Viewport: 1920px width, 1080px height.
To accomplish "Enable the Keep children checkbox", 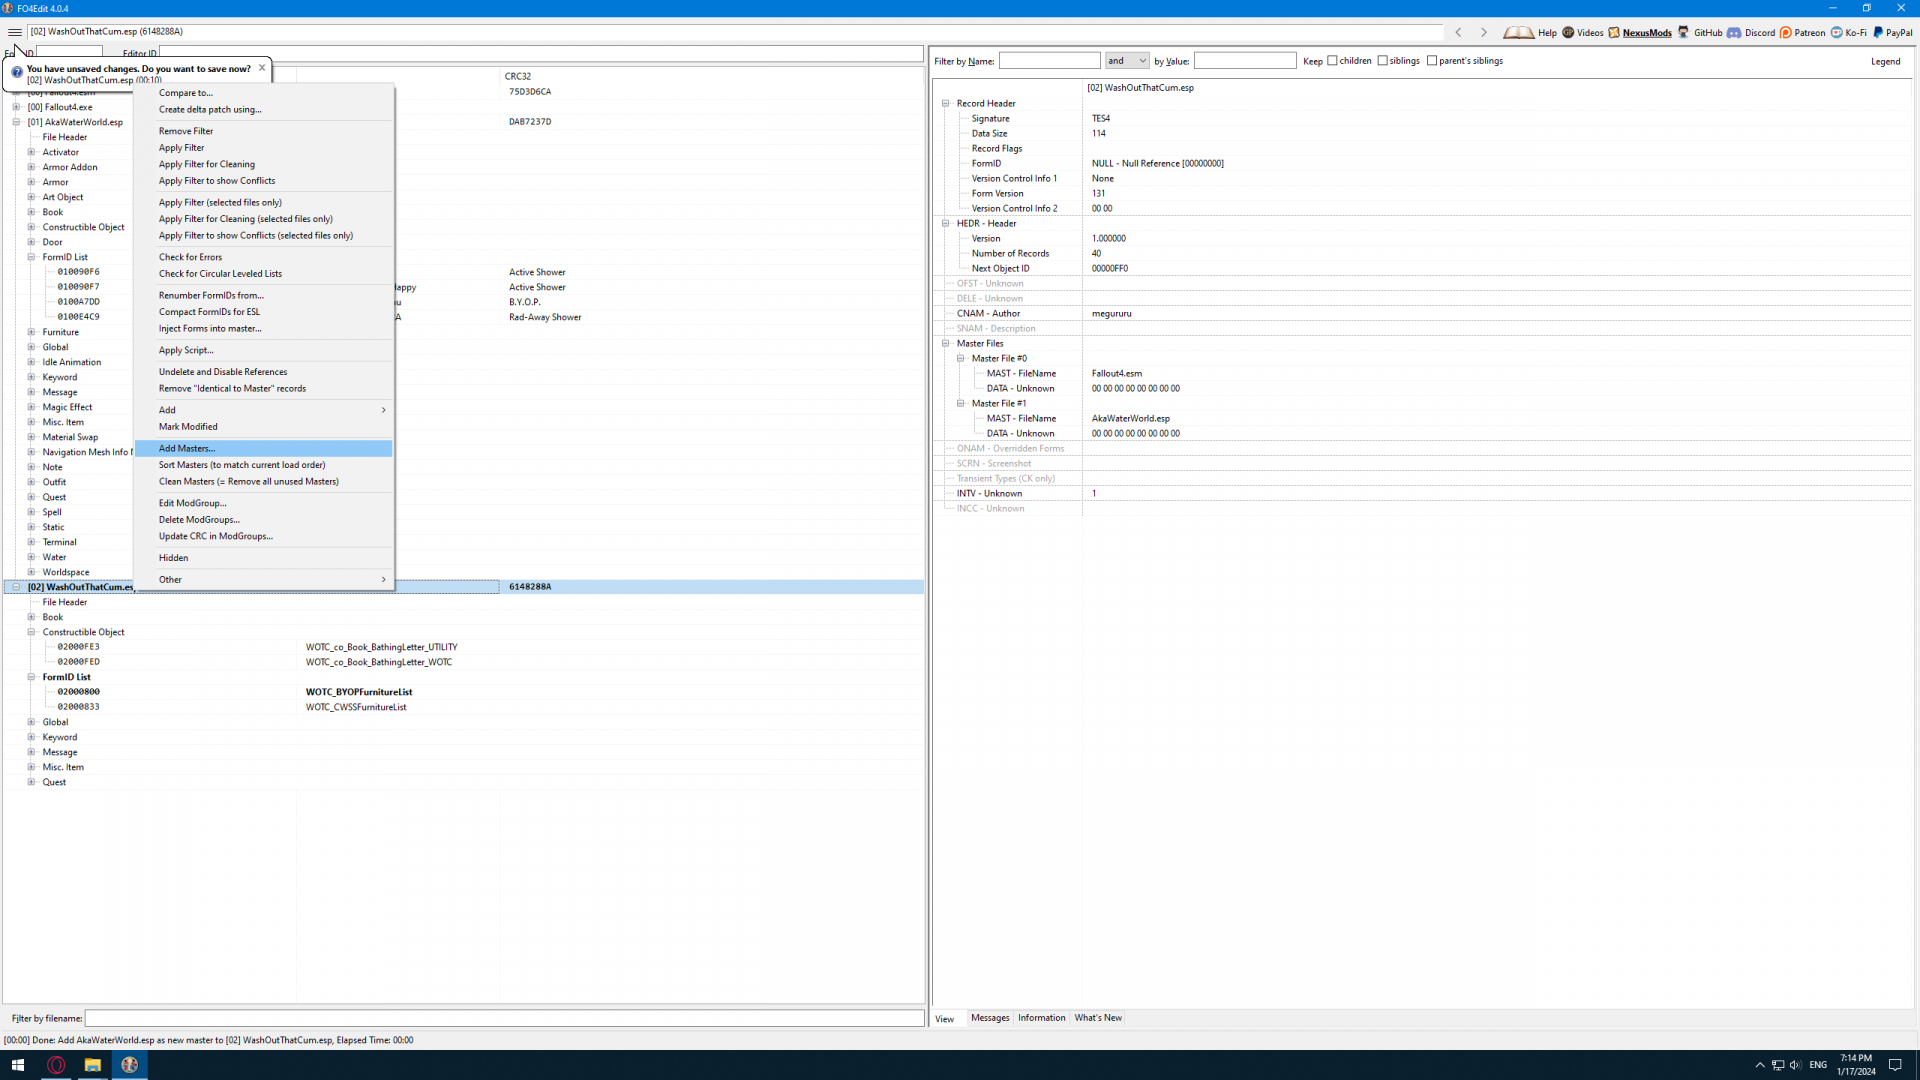I will pyautogui.click(x=1332, y=61).
